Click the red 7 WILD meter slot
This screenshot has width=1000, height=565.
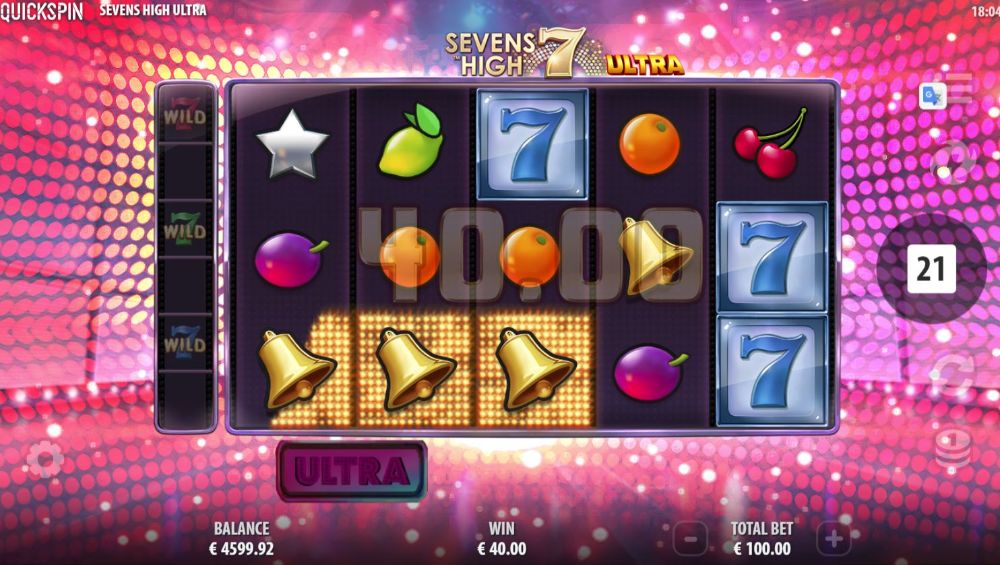[185, 114]
